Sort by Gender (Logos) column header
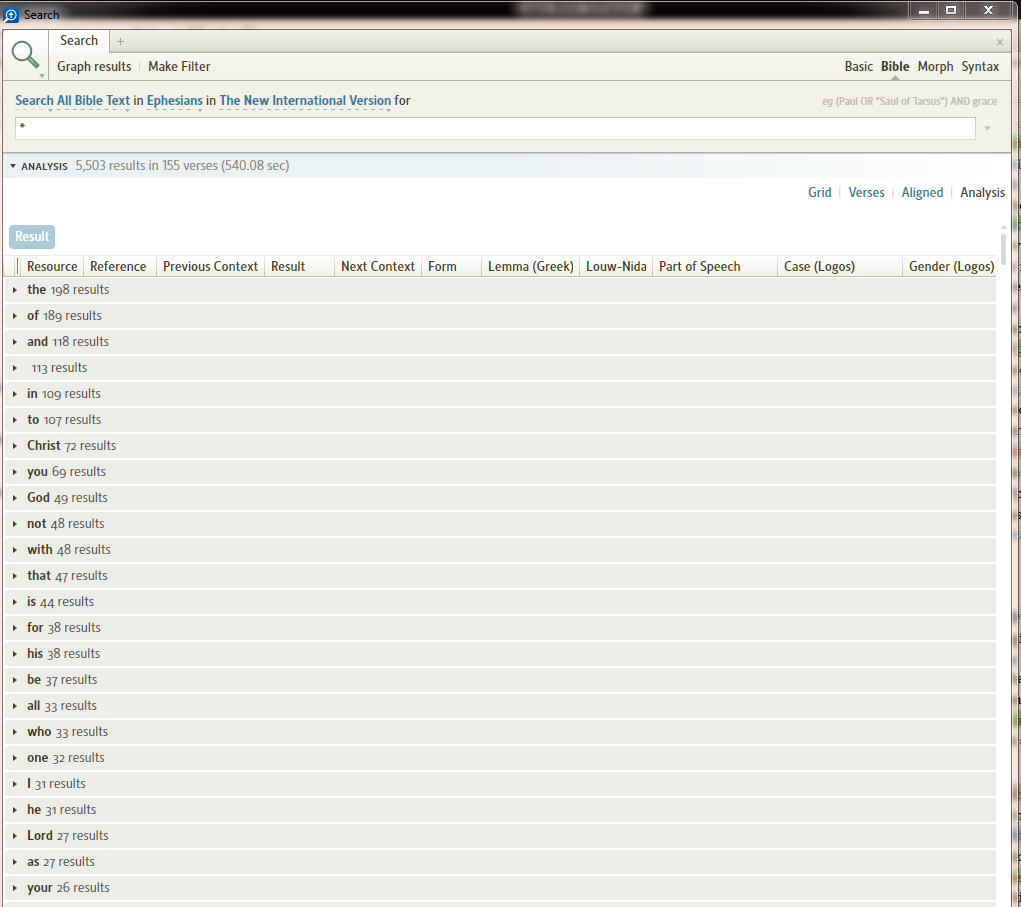Image resolution: width=1021 pixels, height=907 pixels. pyautogui.click(x=951, y=266)
